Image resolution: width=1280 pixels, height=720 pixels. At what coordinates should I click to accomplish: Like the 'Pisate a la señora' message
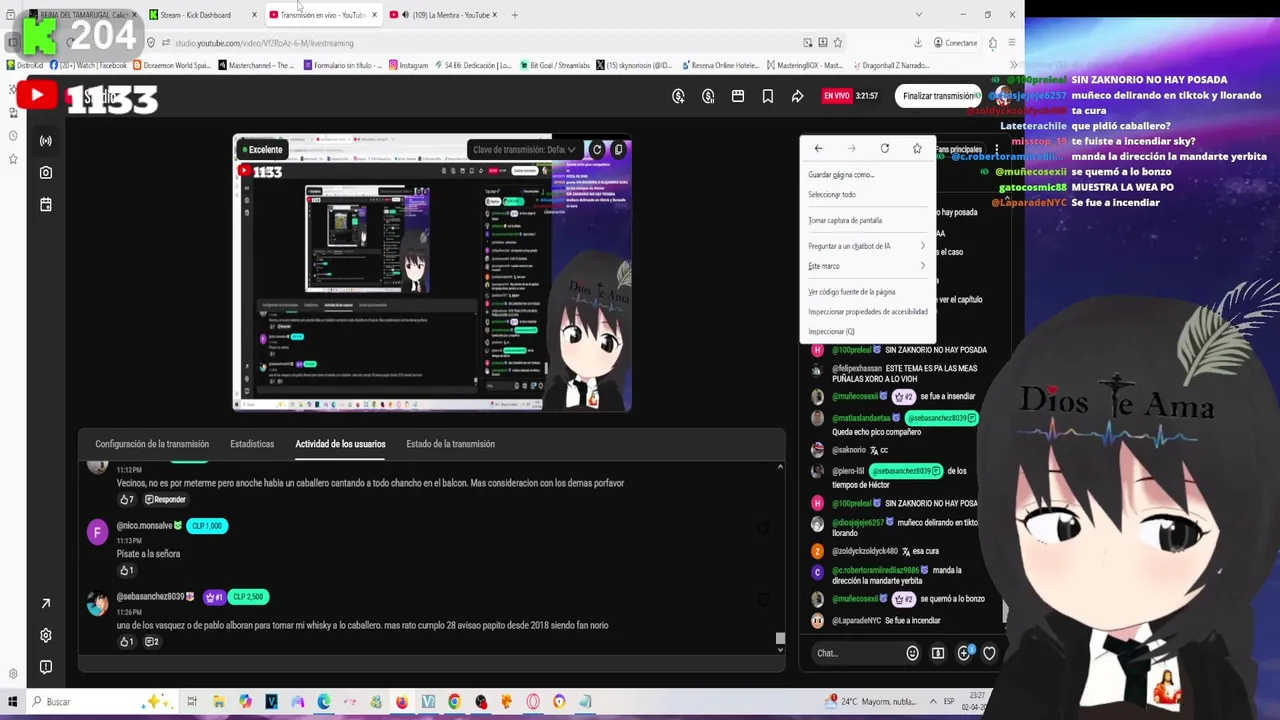point(126,570)
